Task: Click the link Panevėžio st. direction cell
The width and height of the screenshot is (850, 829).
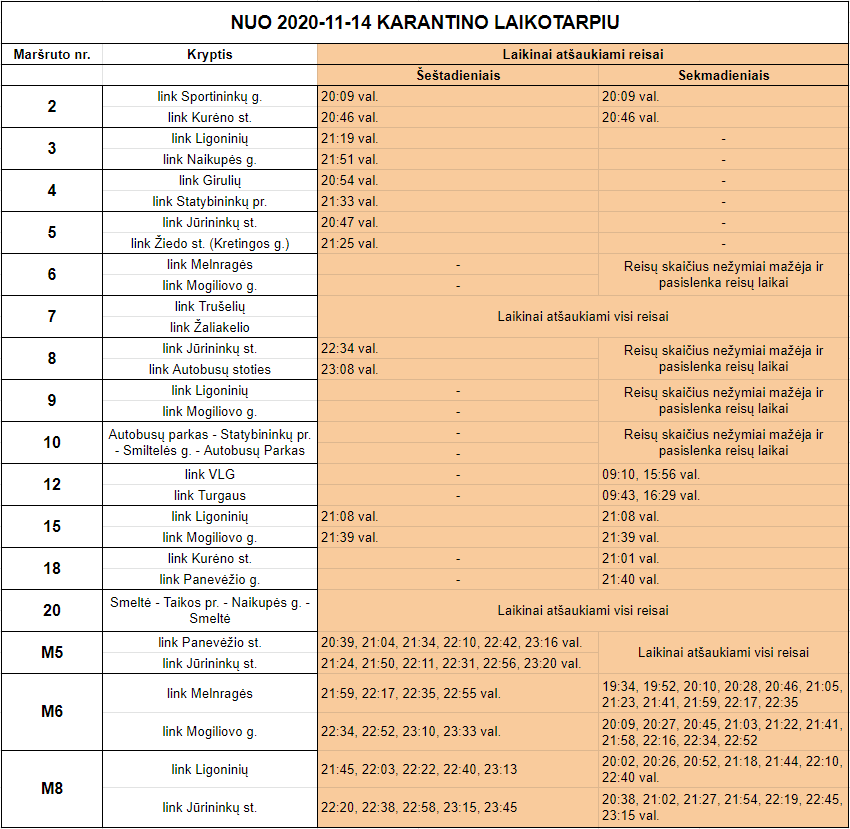Action: 210,642
